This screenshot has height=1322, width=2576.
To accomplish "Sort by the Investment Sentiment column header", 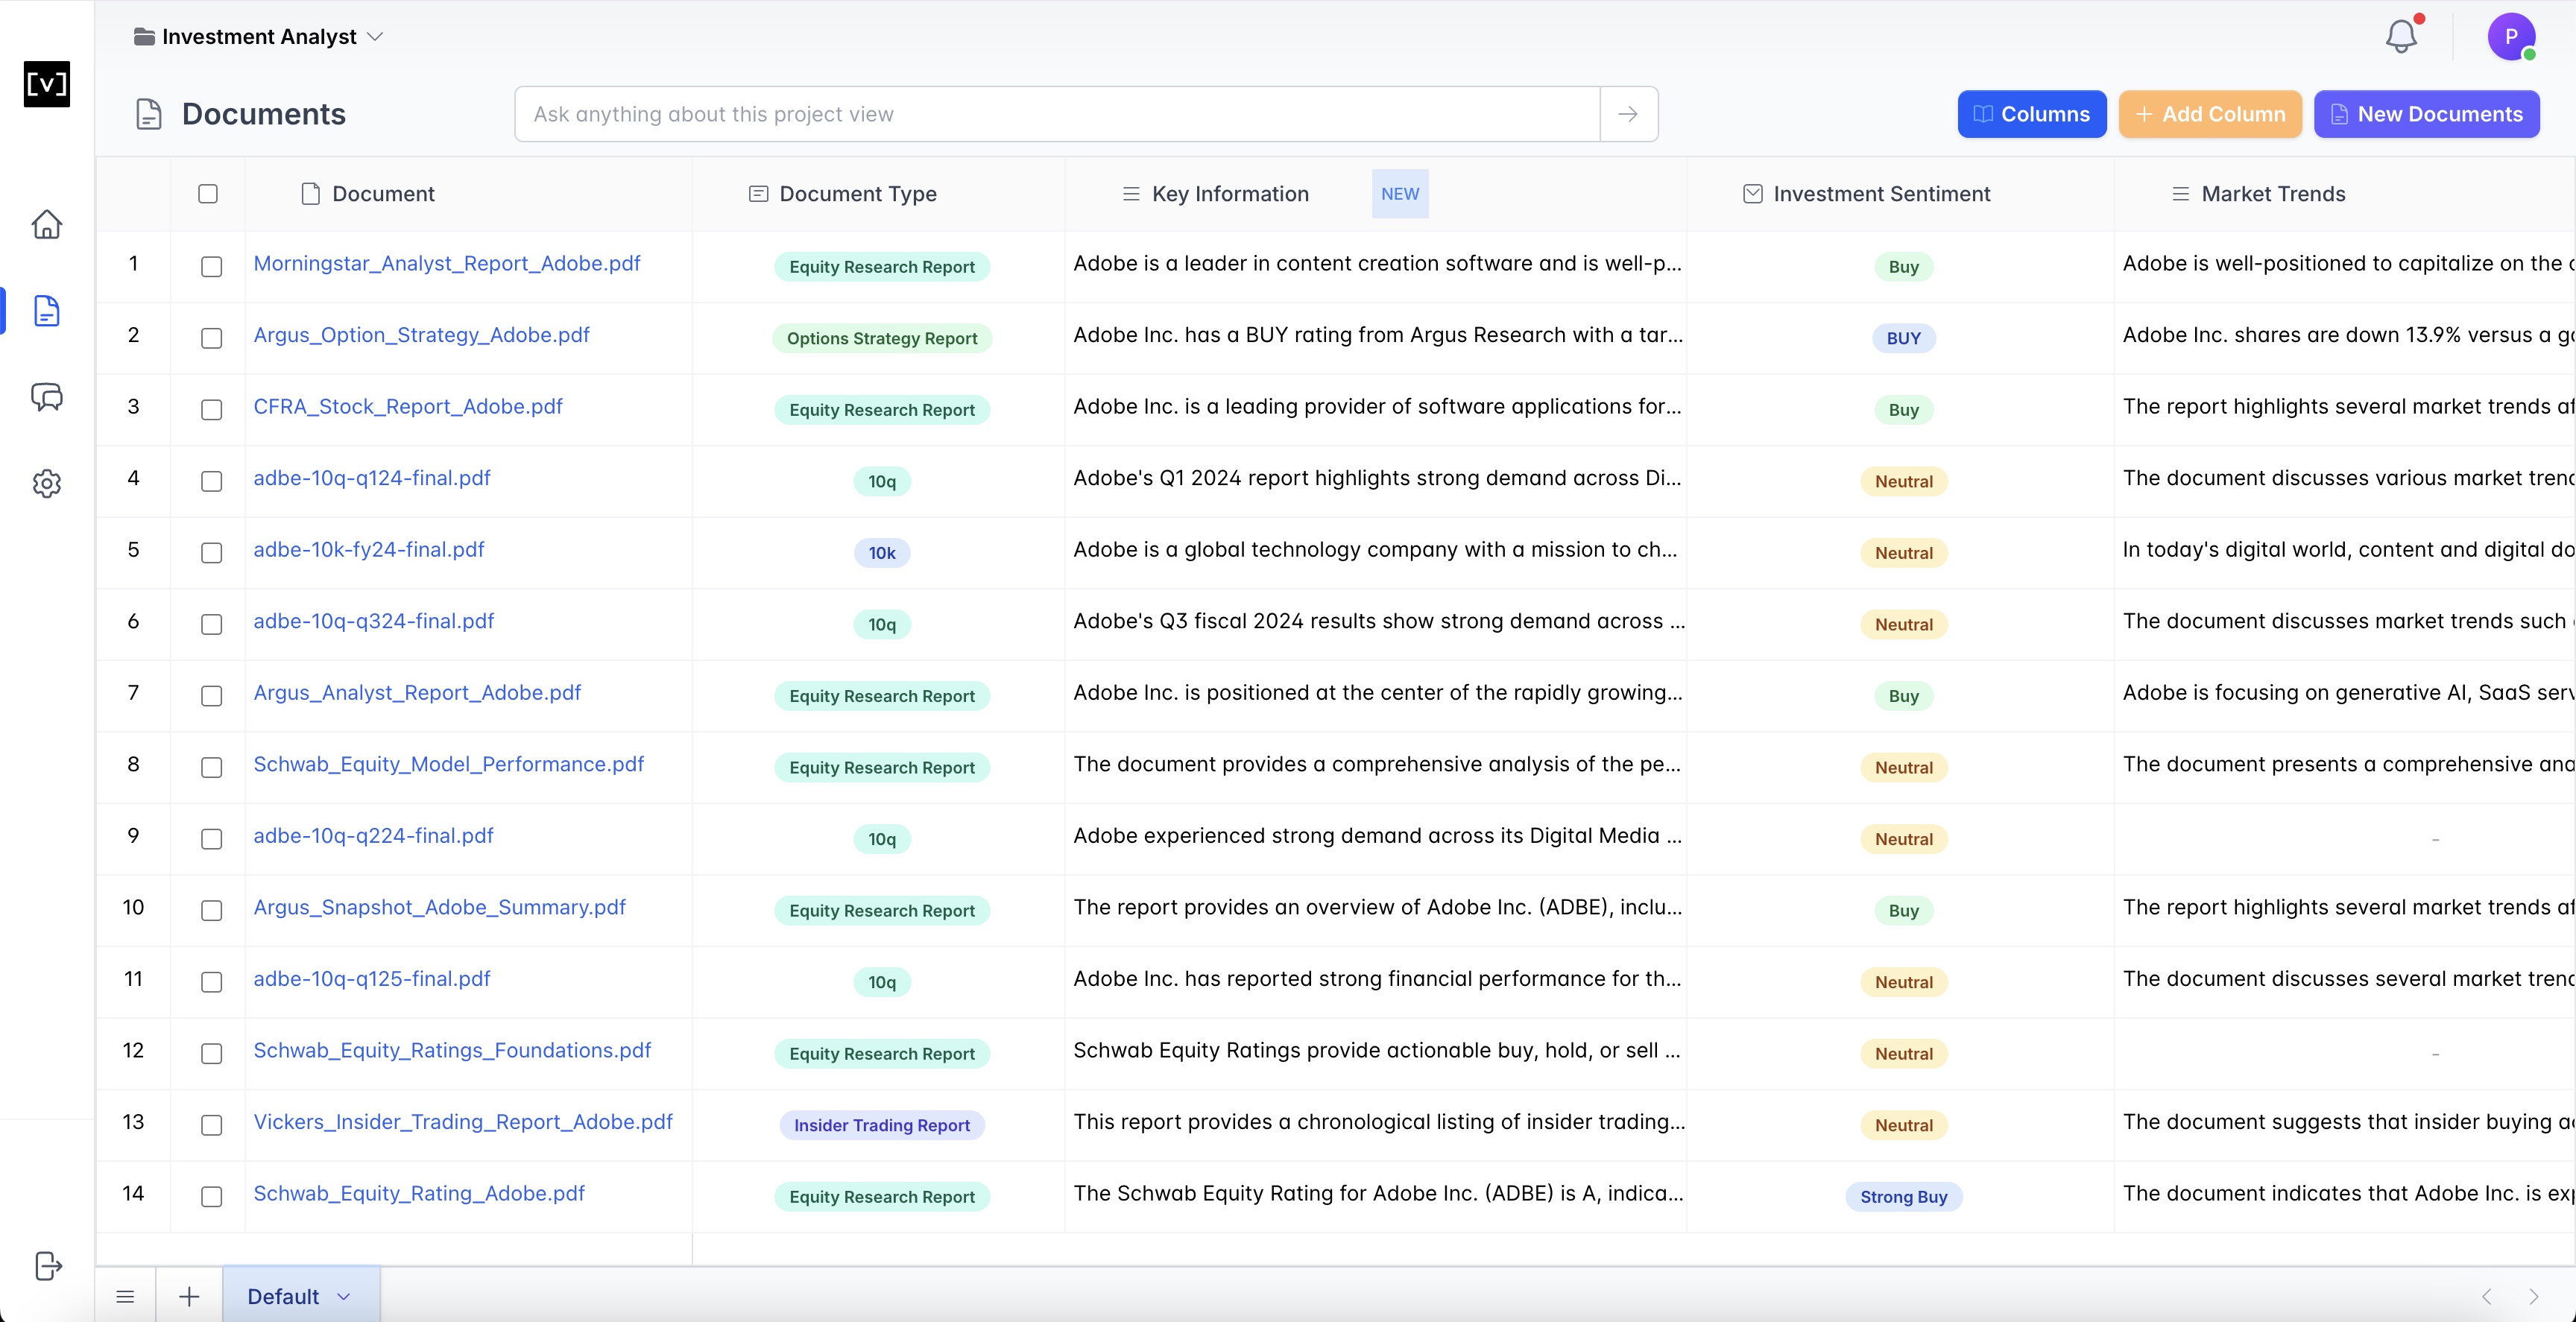I will coord(1881,194).
